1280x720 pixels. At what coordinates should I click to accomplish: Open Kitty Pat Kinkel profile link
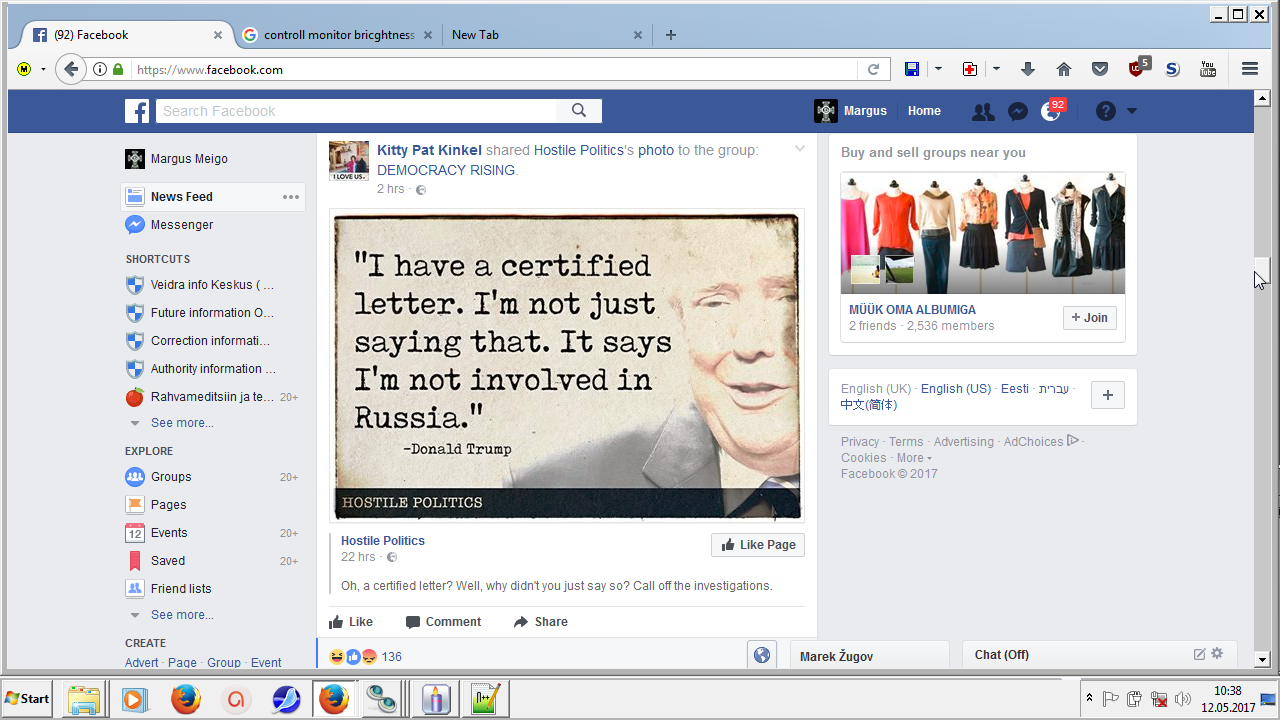tap(429, 150)
